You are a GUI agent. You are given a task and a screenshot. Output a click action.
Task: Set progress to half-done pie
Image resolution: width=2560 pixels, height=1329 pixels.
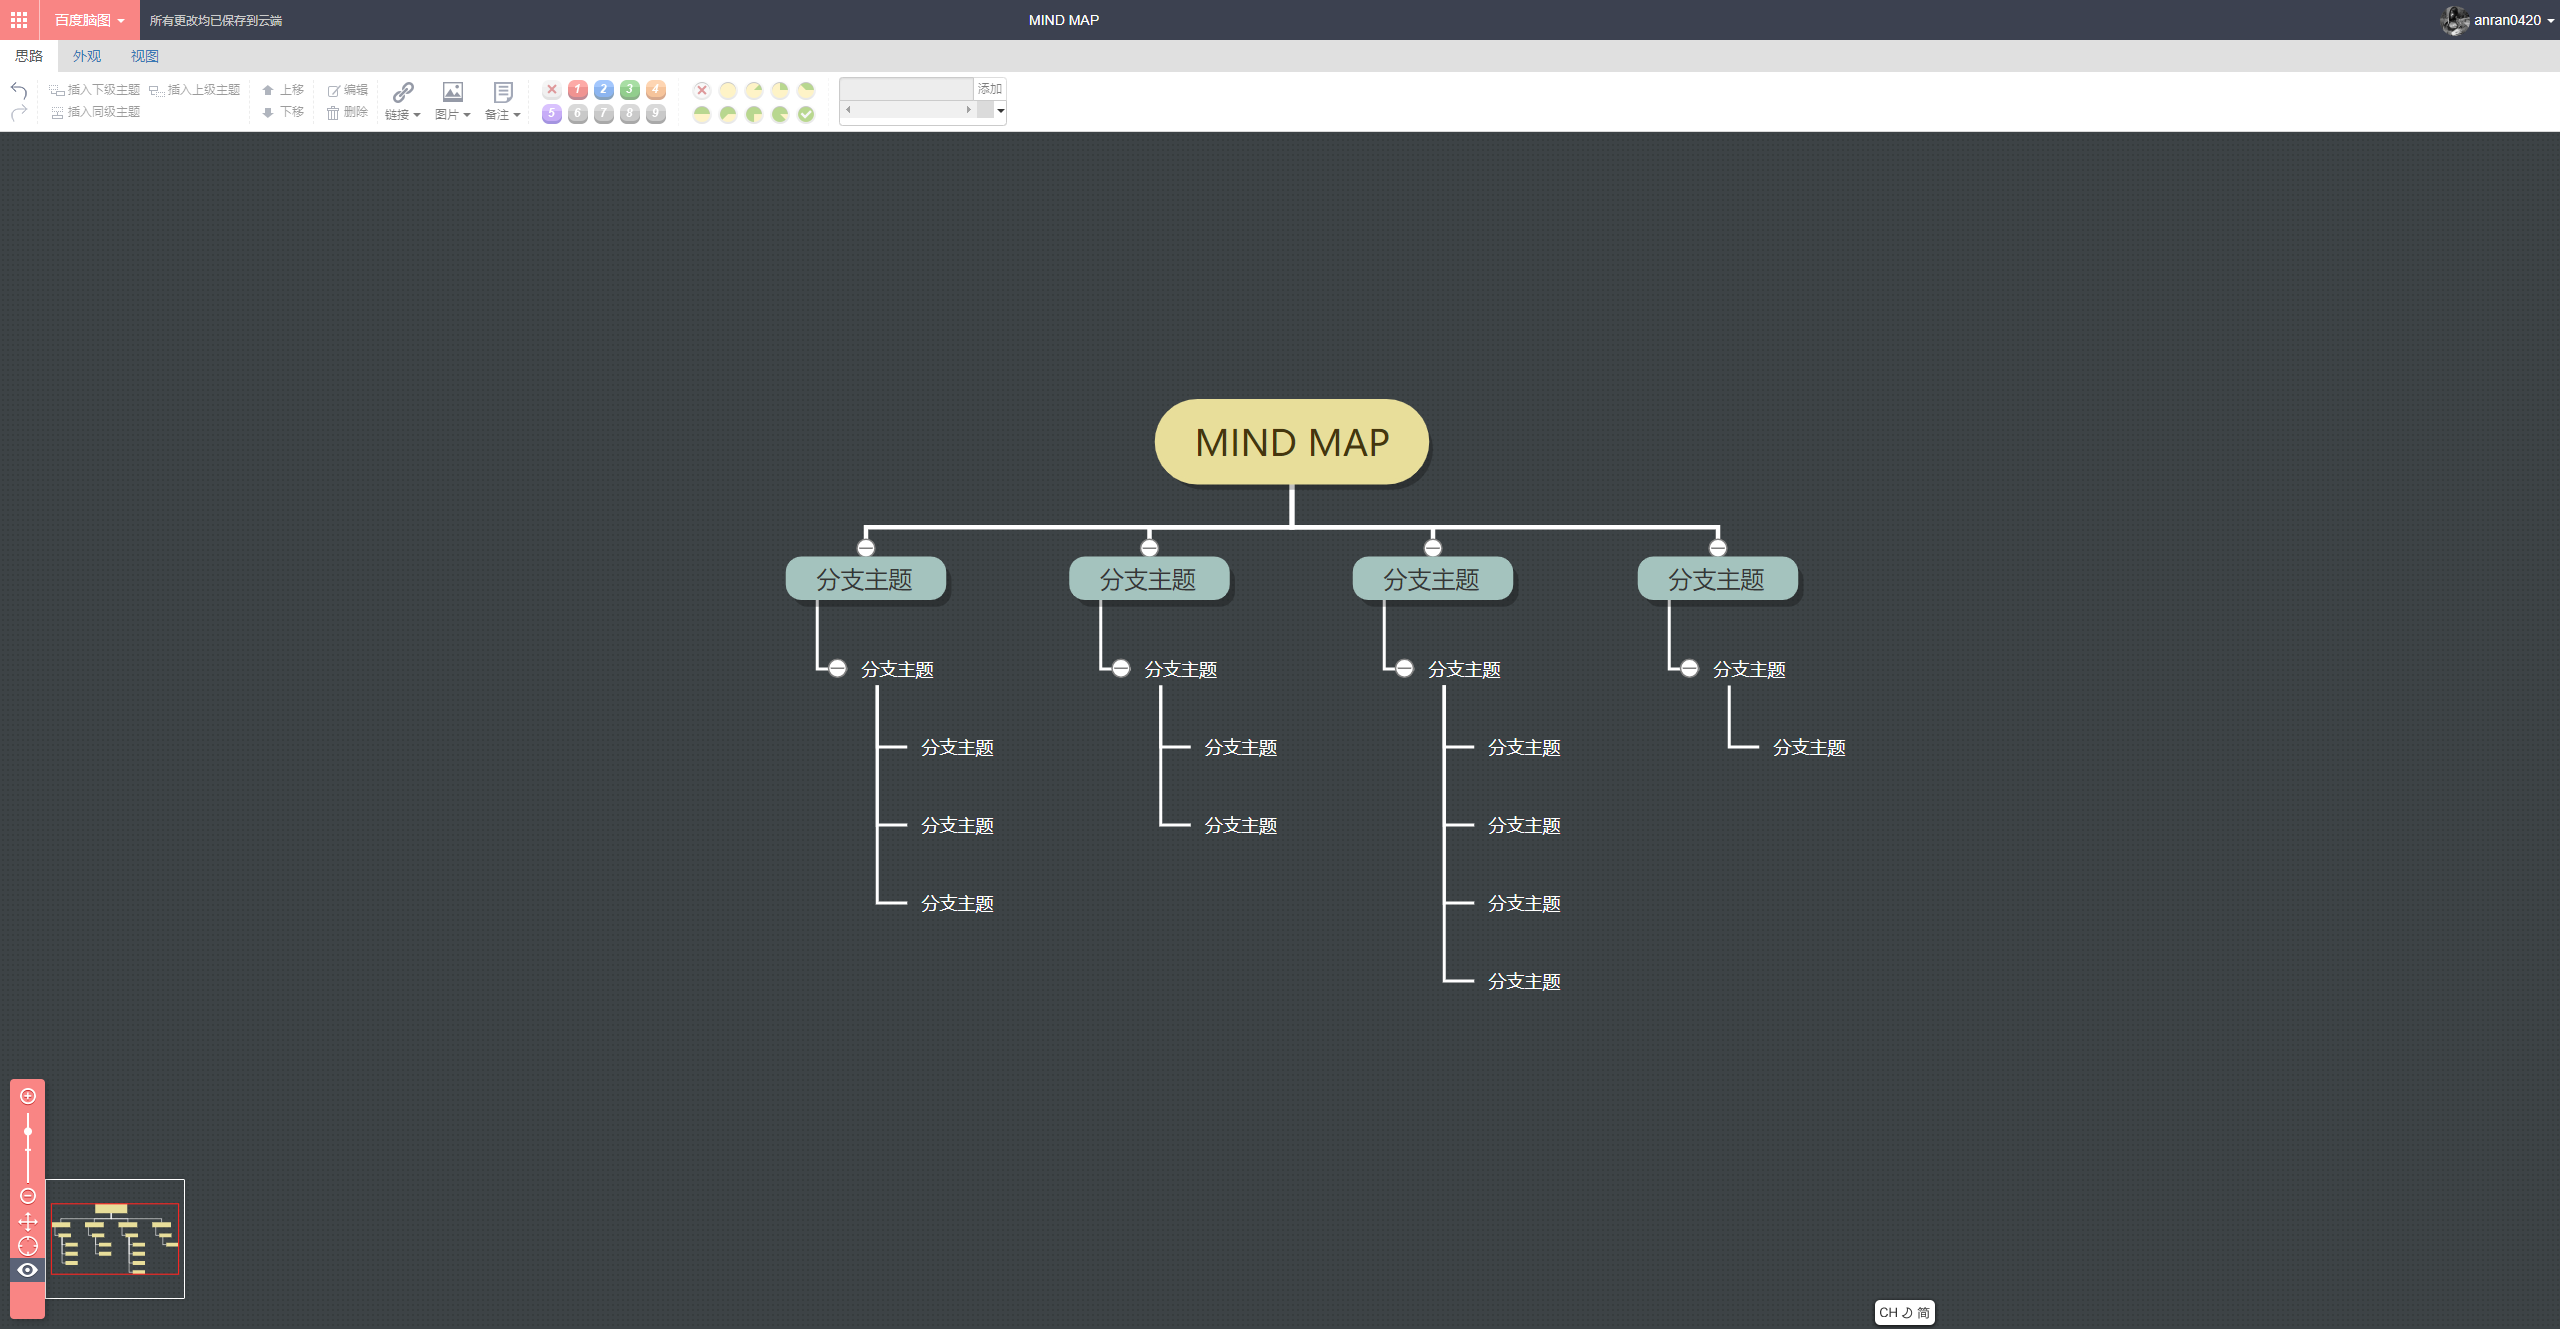[x=702, y=114]
